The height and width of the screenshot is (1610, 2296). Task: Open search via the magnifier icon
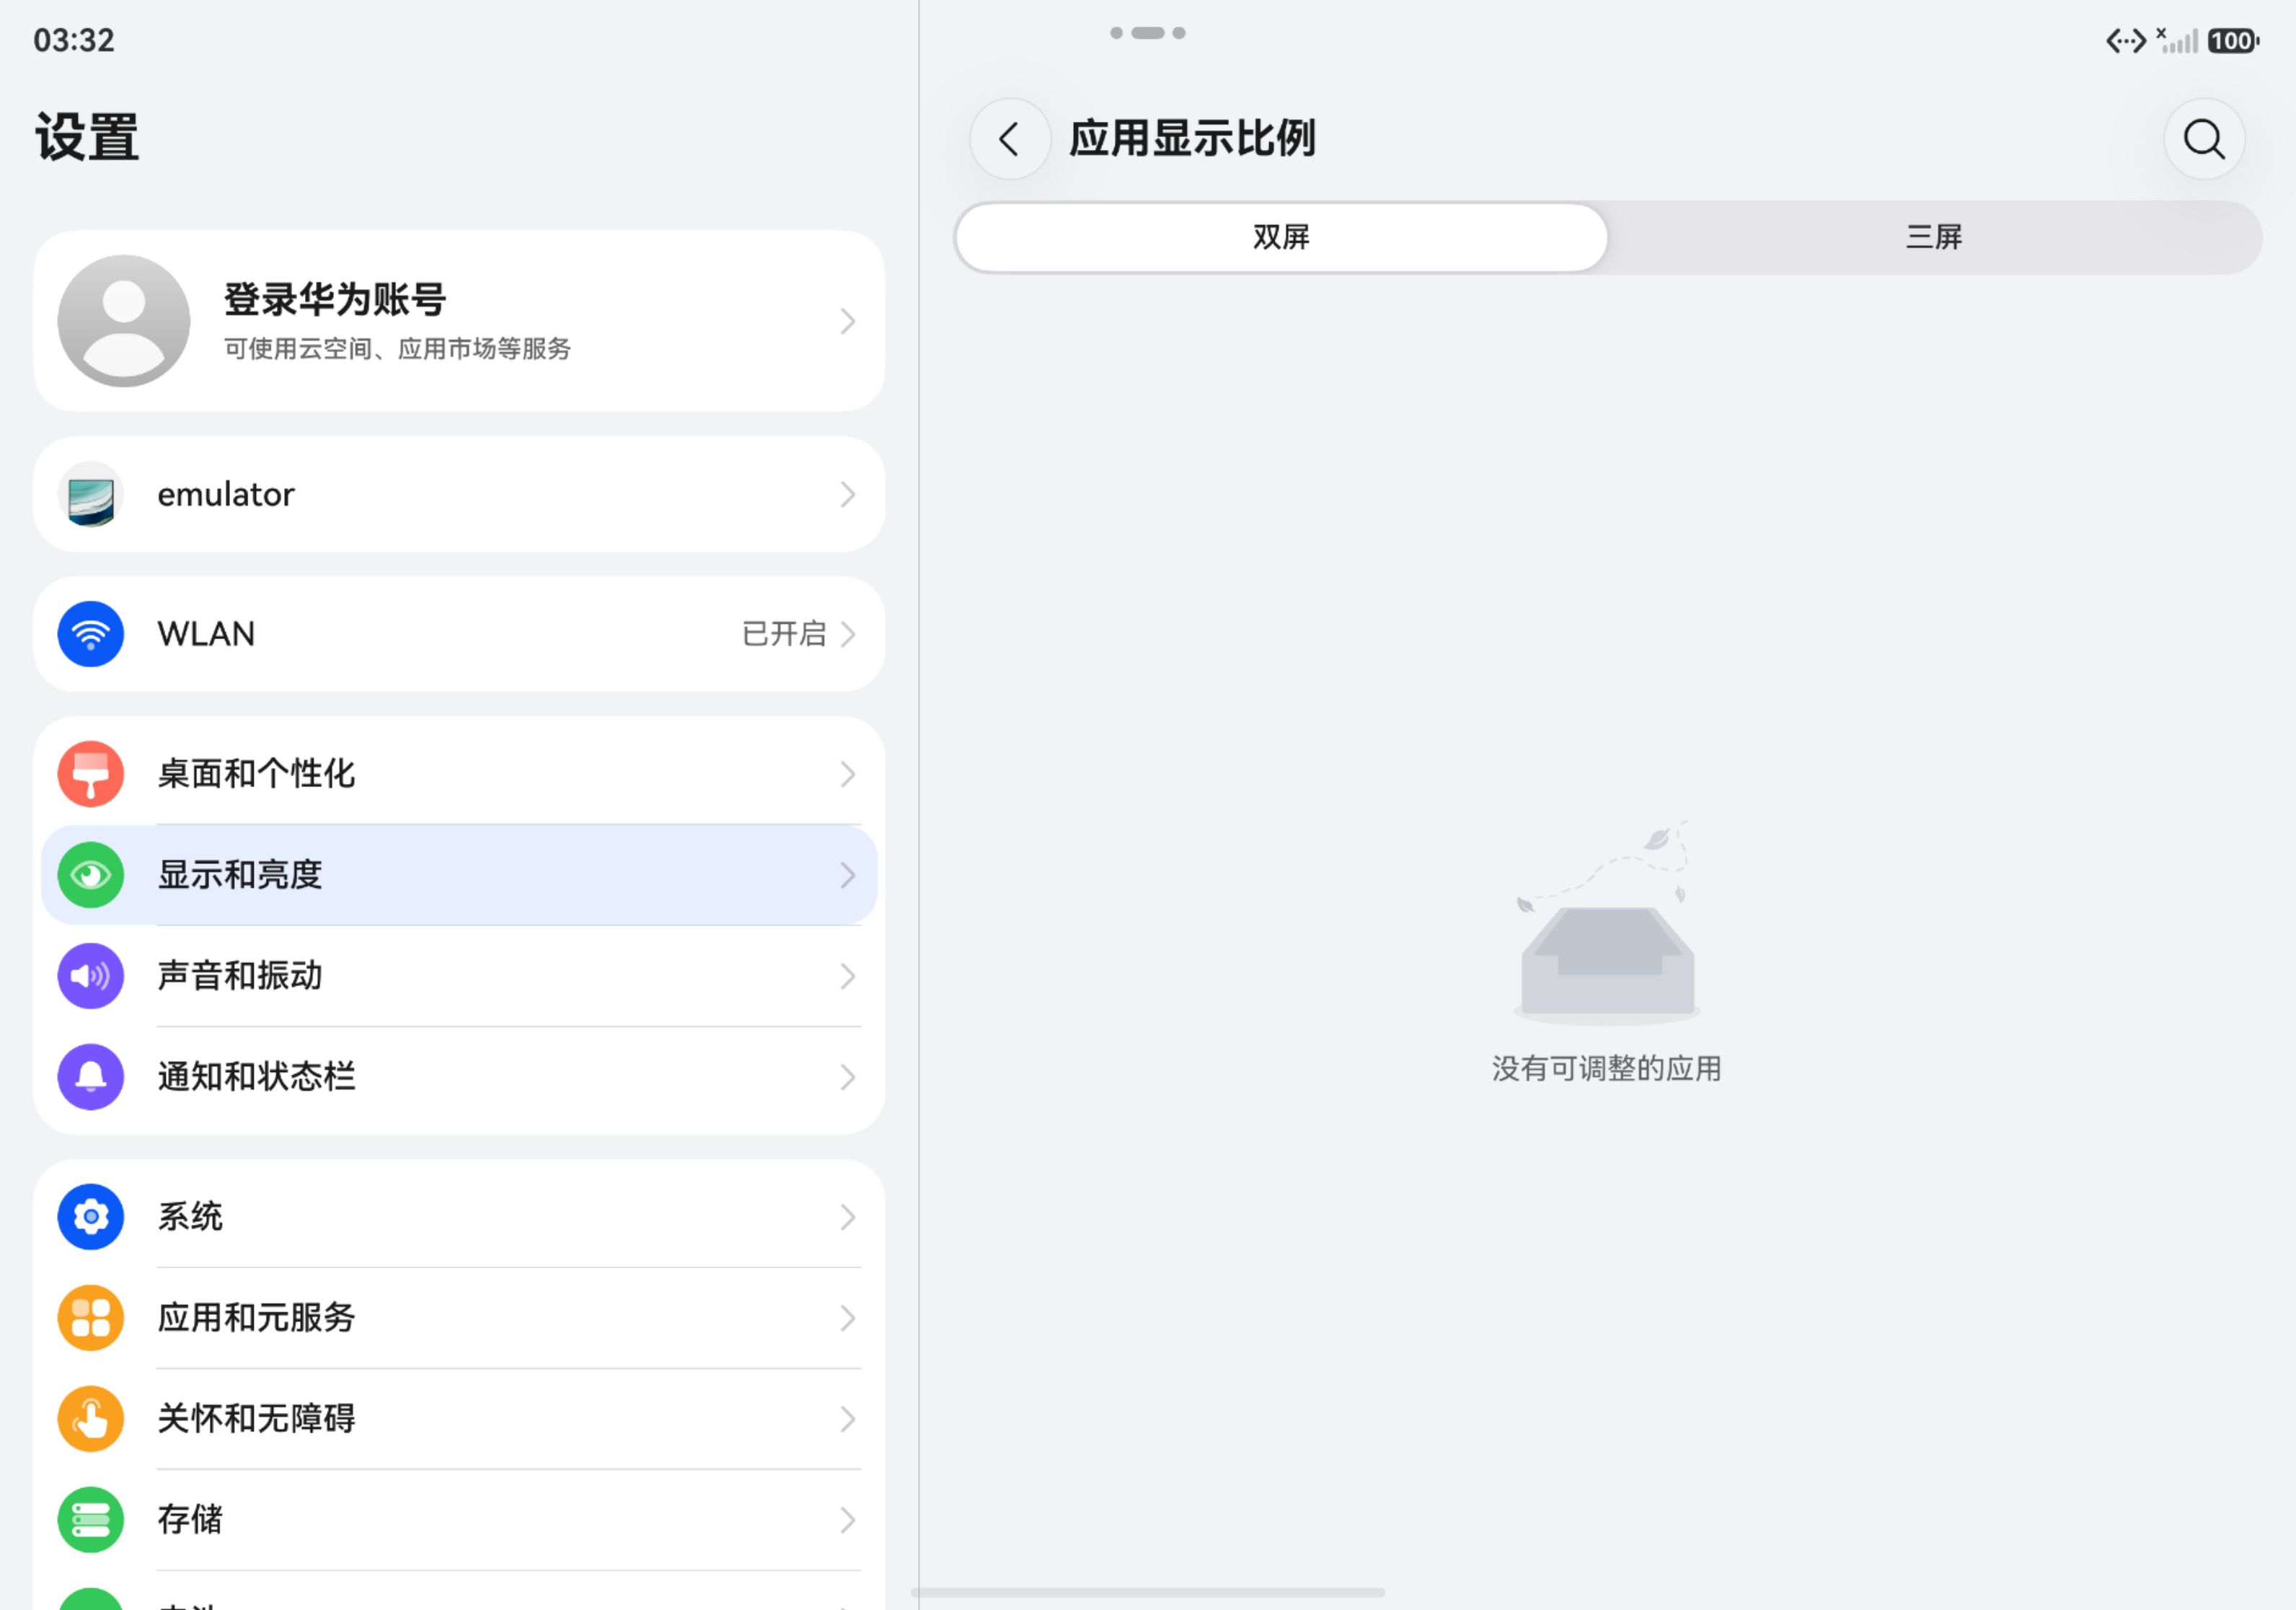(2204, 139)
